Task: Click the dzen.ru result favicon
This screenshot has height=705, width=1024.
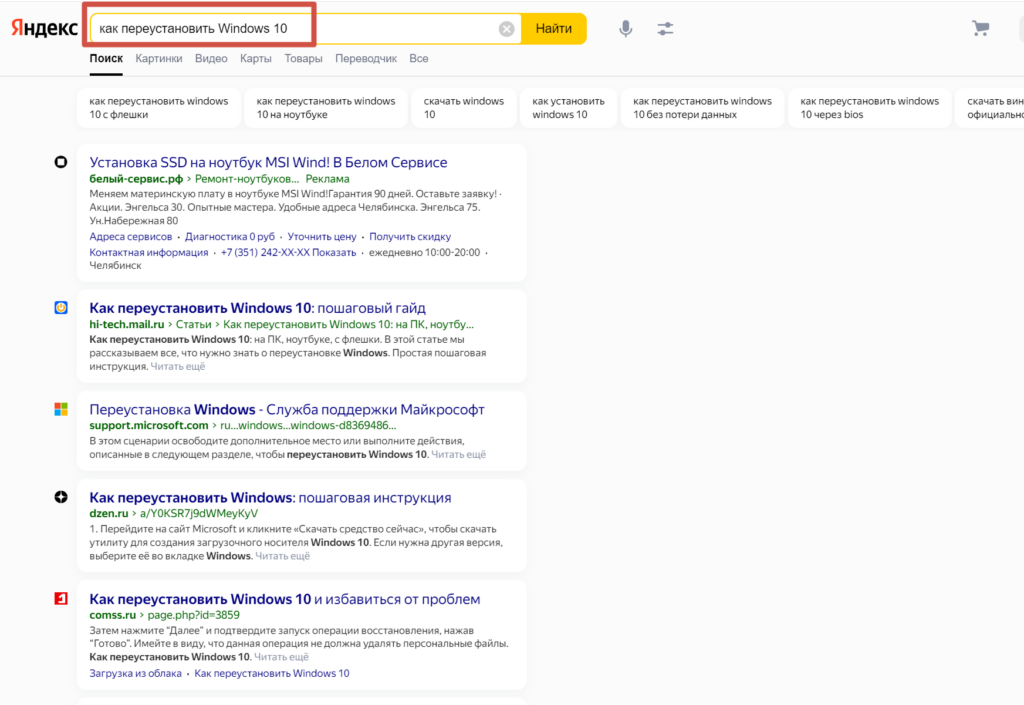Action: (61, 497)
